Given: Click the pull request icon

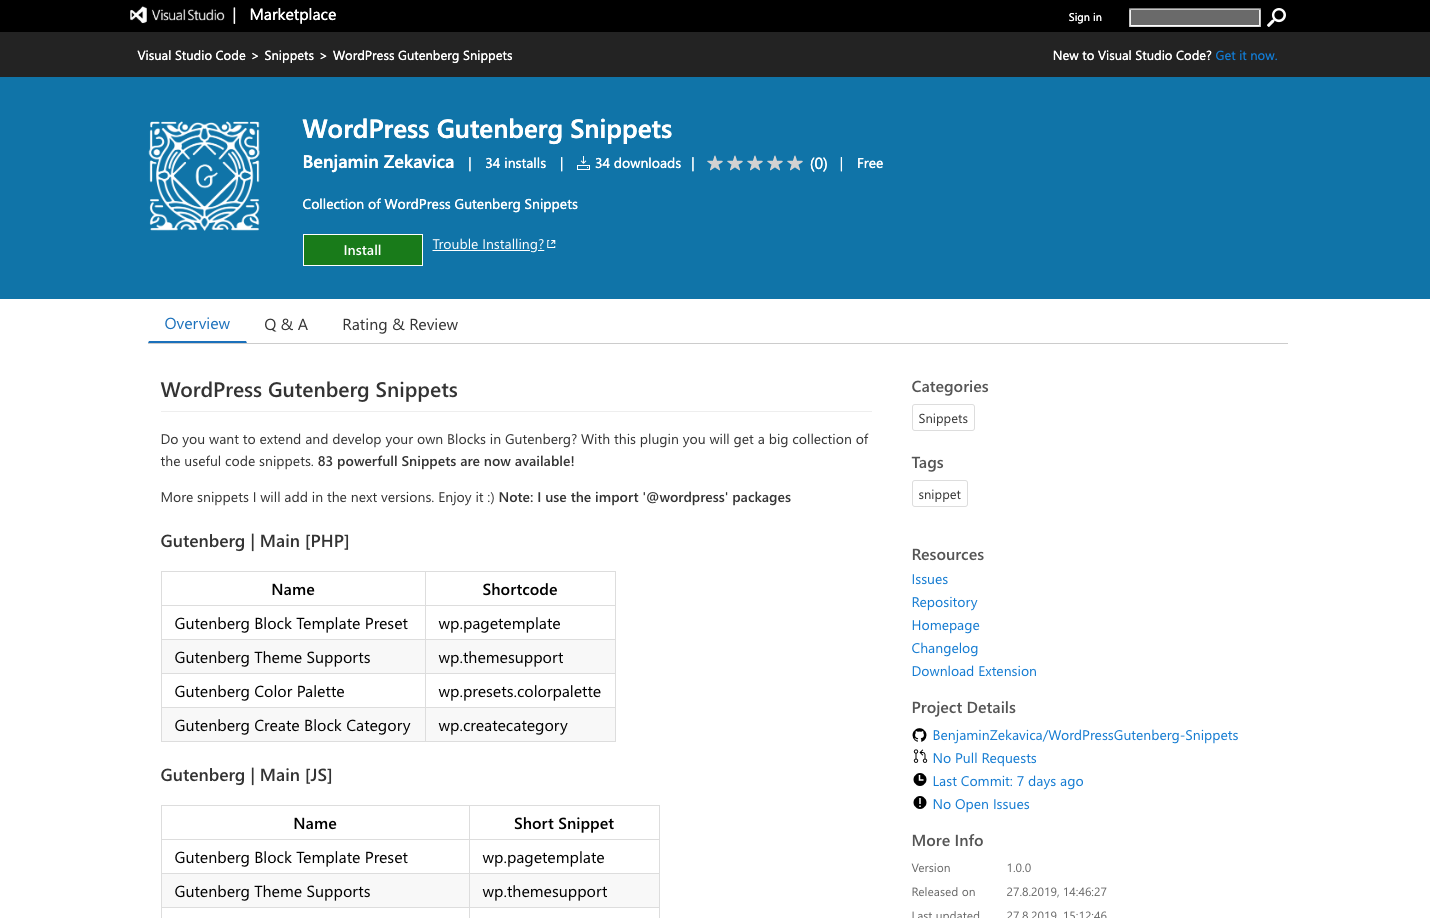Looking at the screenshot, I should [919, 757].
